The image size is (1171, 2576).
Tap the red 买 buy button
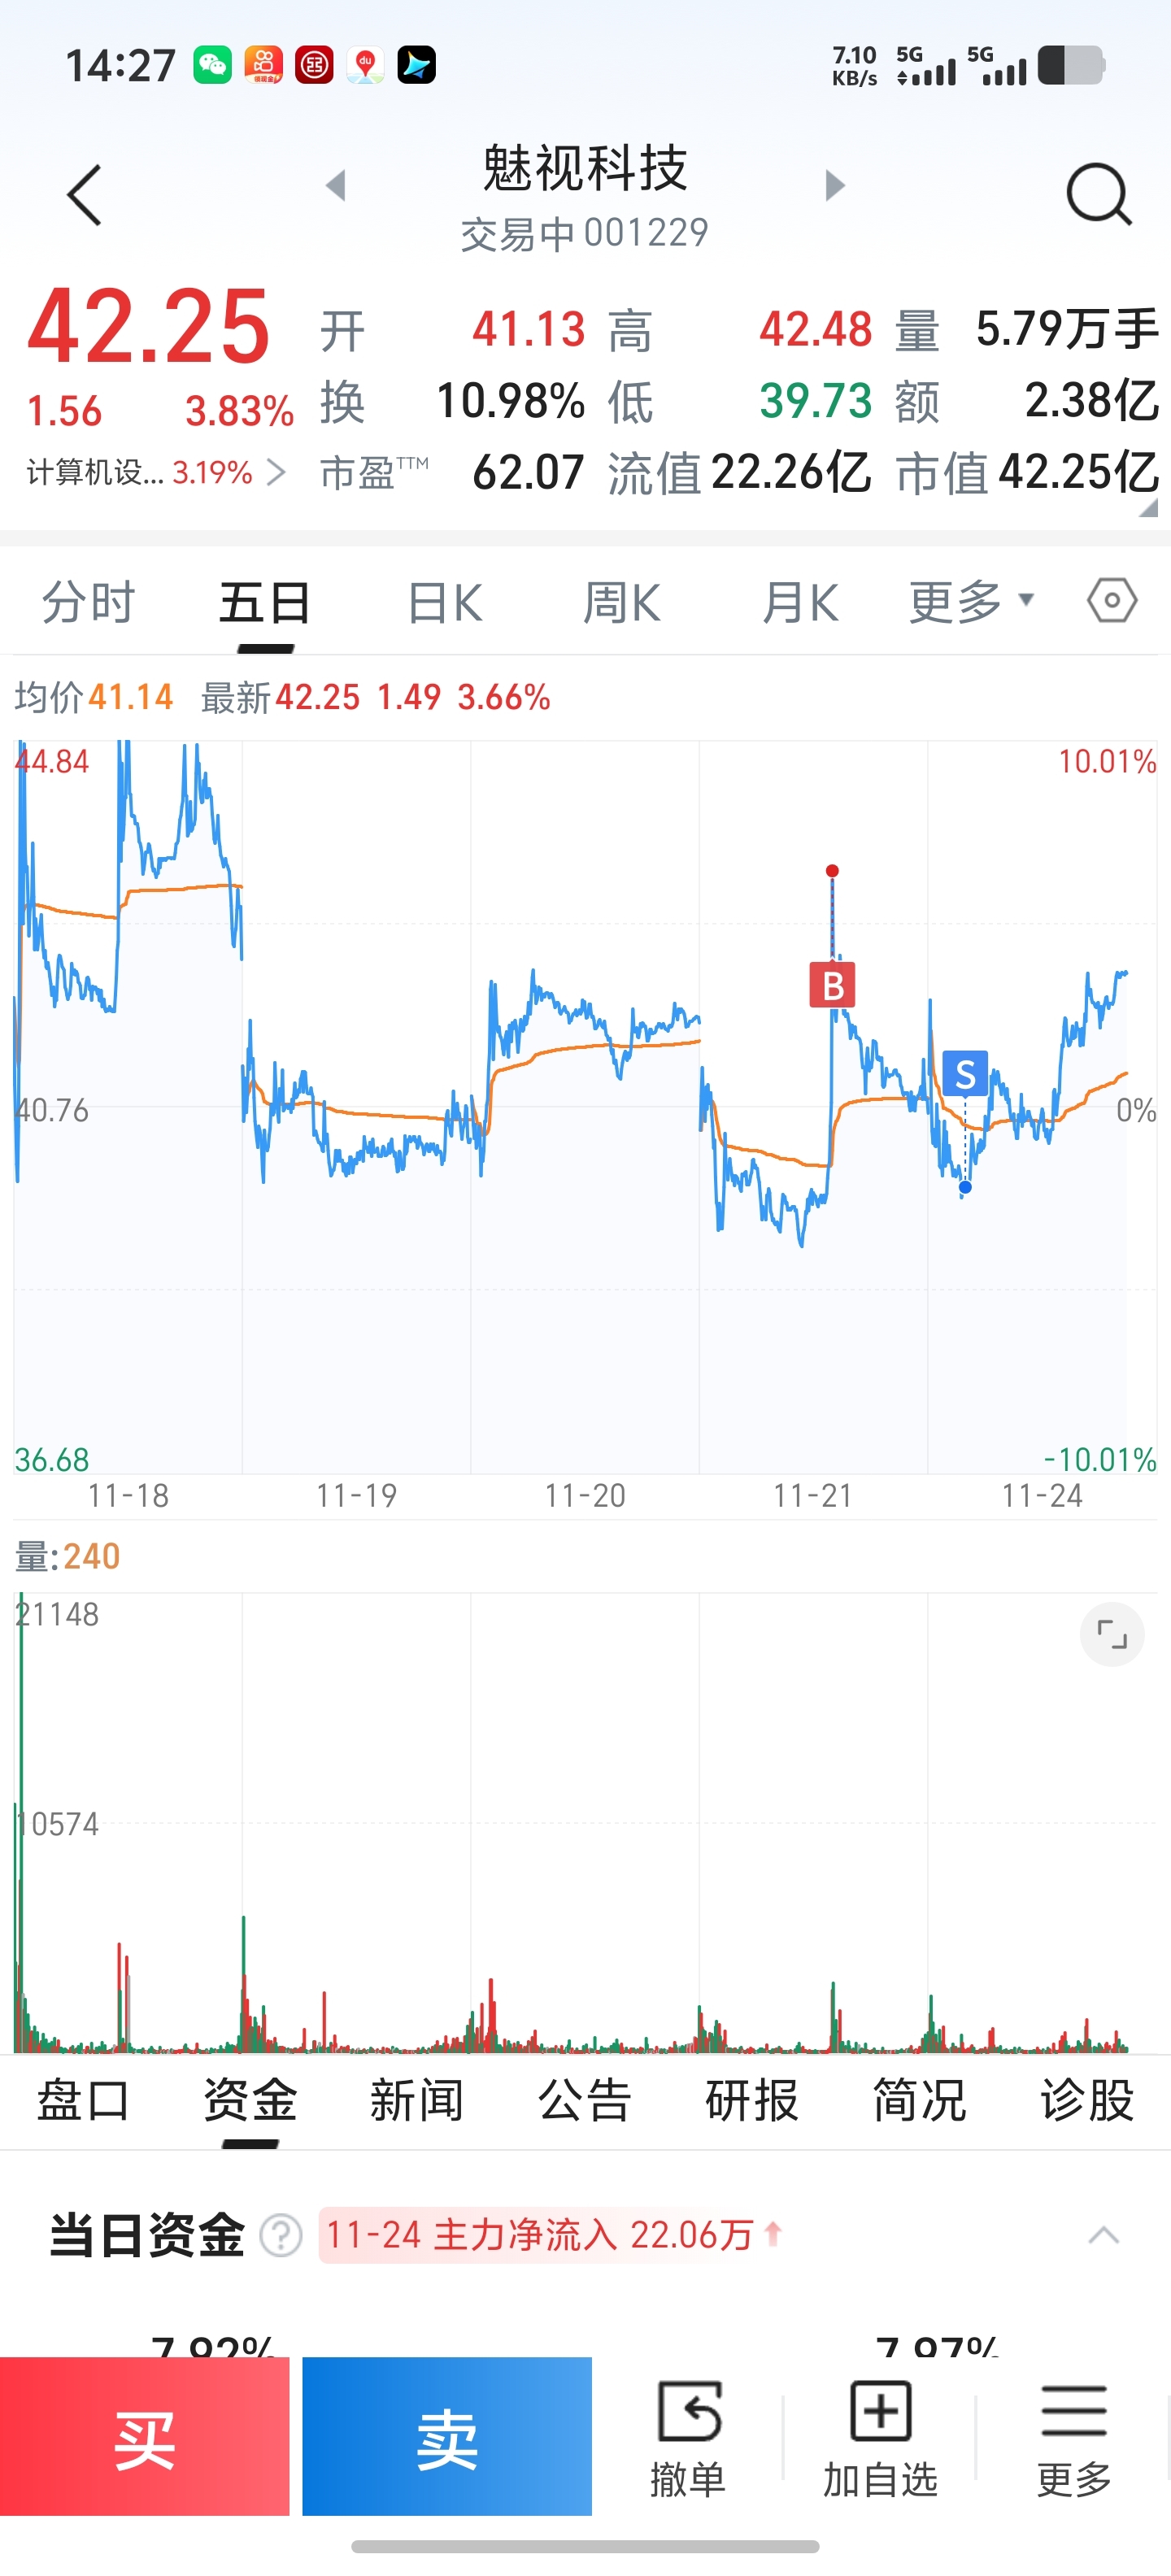[145, 2436]
